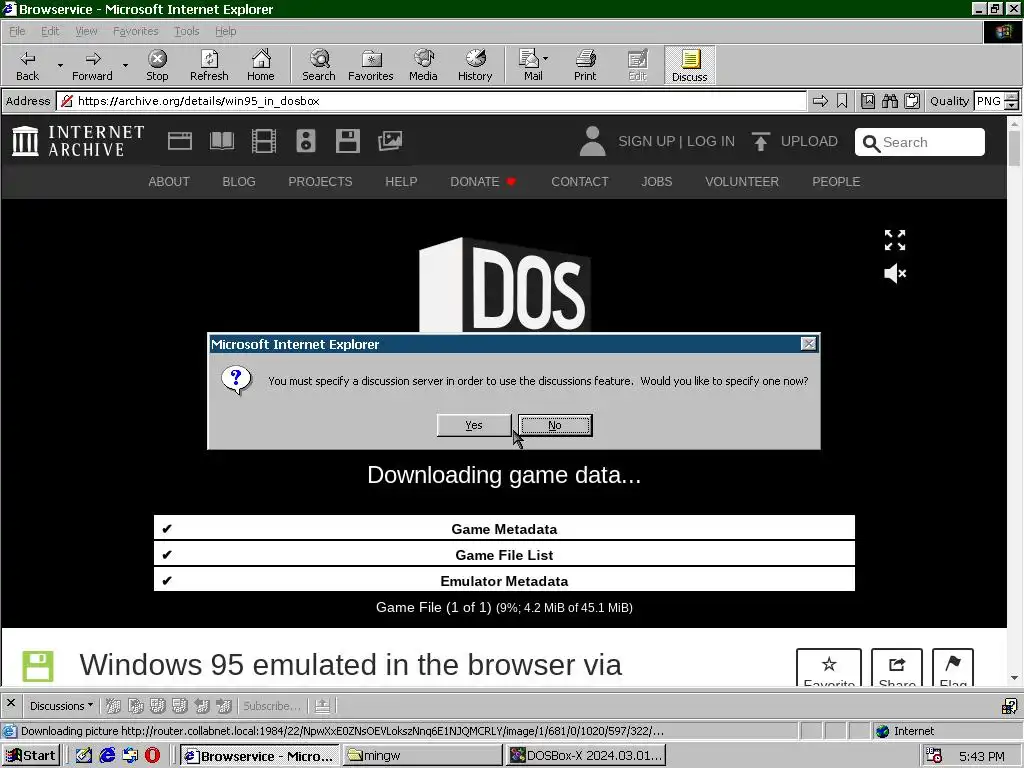Click the bookmark ribbon icon near address bar

[842, 101]
